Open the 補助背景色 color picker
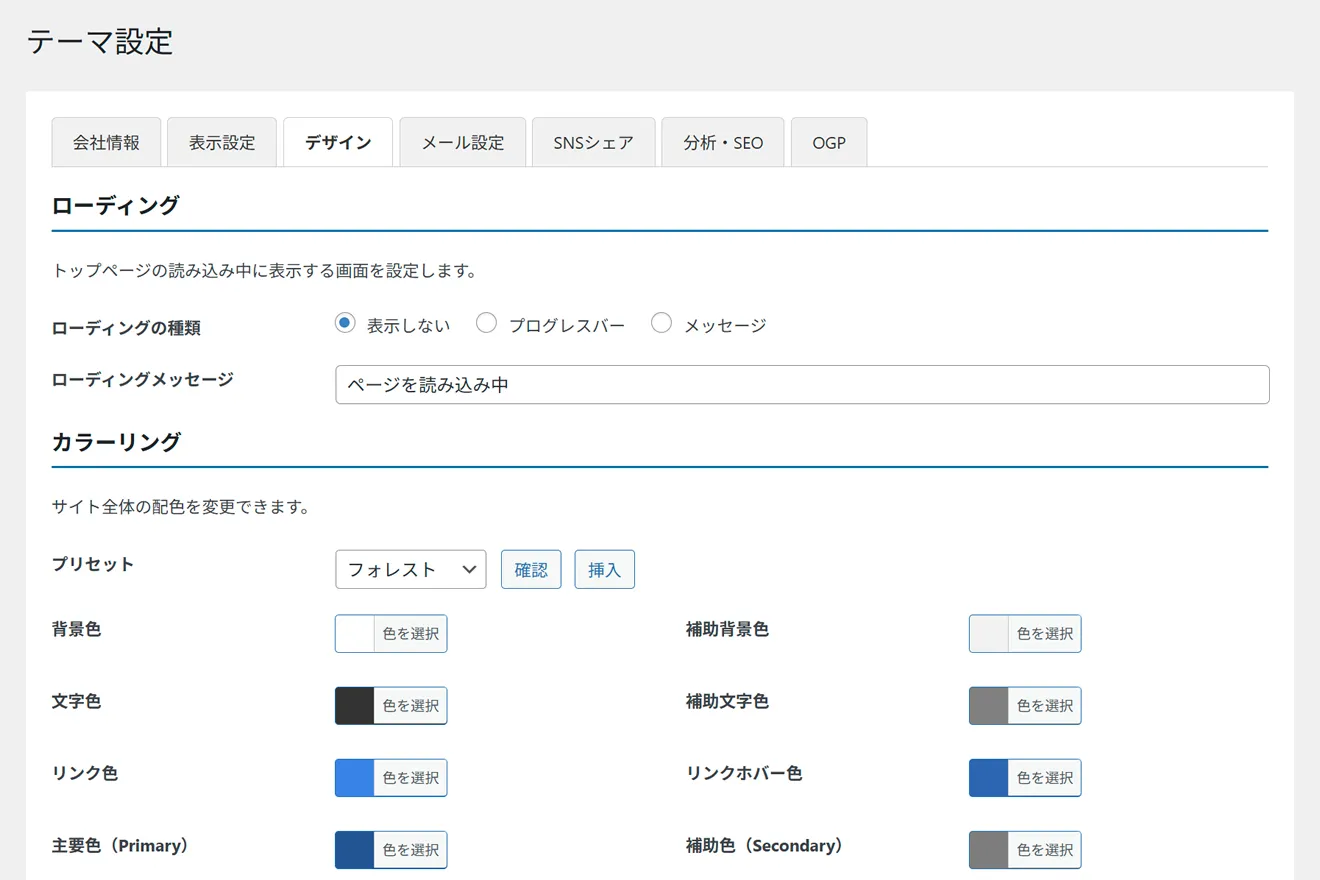Screen dimensions: 1320x880 1025,634
